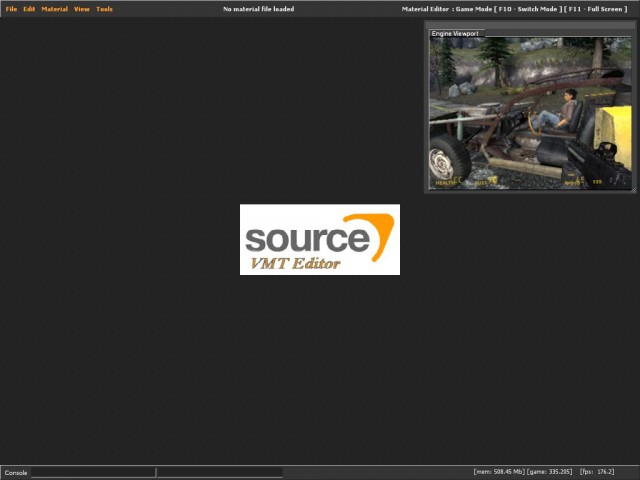
Task: Click inside the Engine Viewport game preview
Action: (x=530, y=113)
